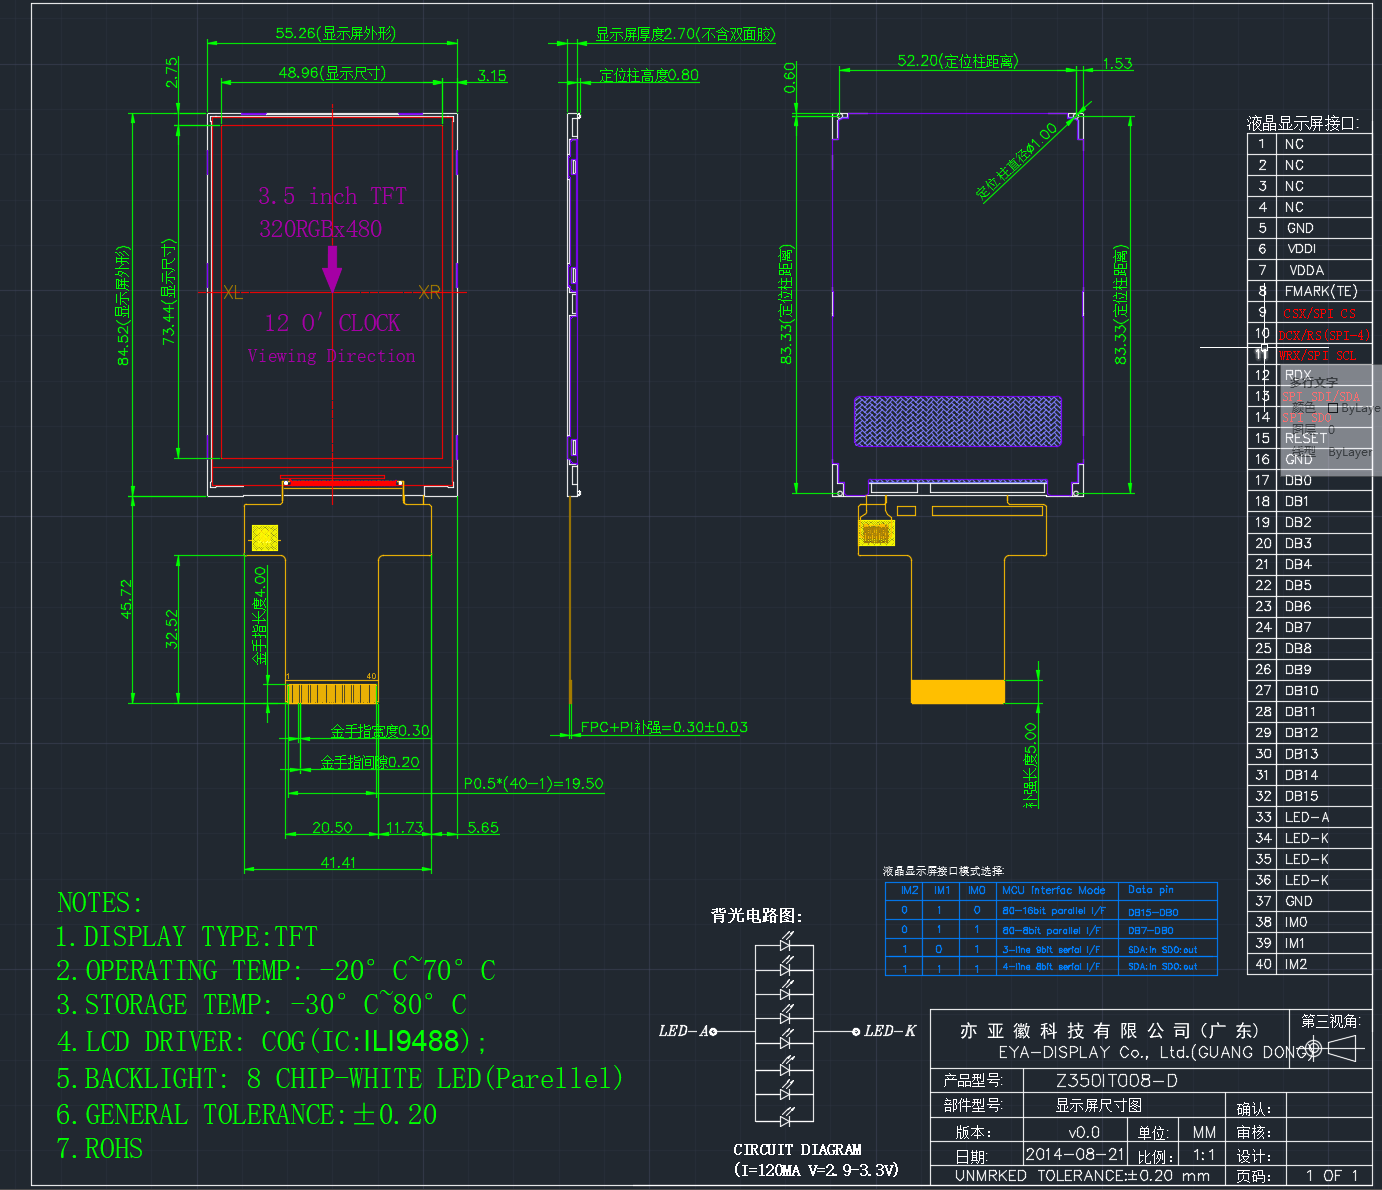Select the purple viewing direction arrow

[x=332, y=268]
